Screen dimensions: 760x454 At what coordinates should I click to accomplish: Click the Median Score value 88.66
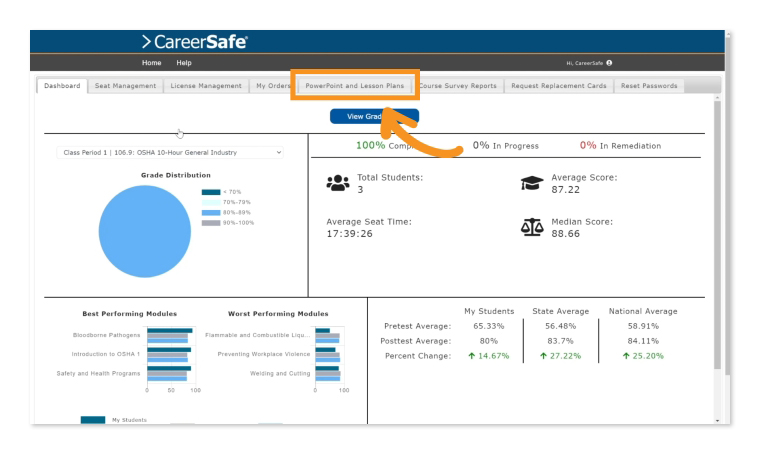point(565,234)
